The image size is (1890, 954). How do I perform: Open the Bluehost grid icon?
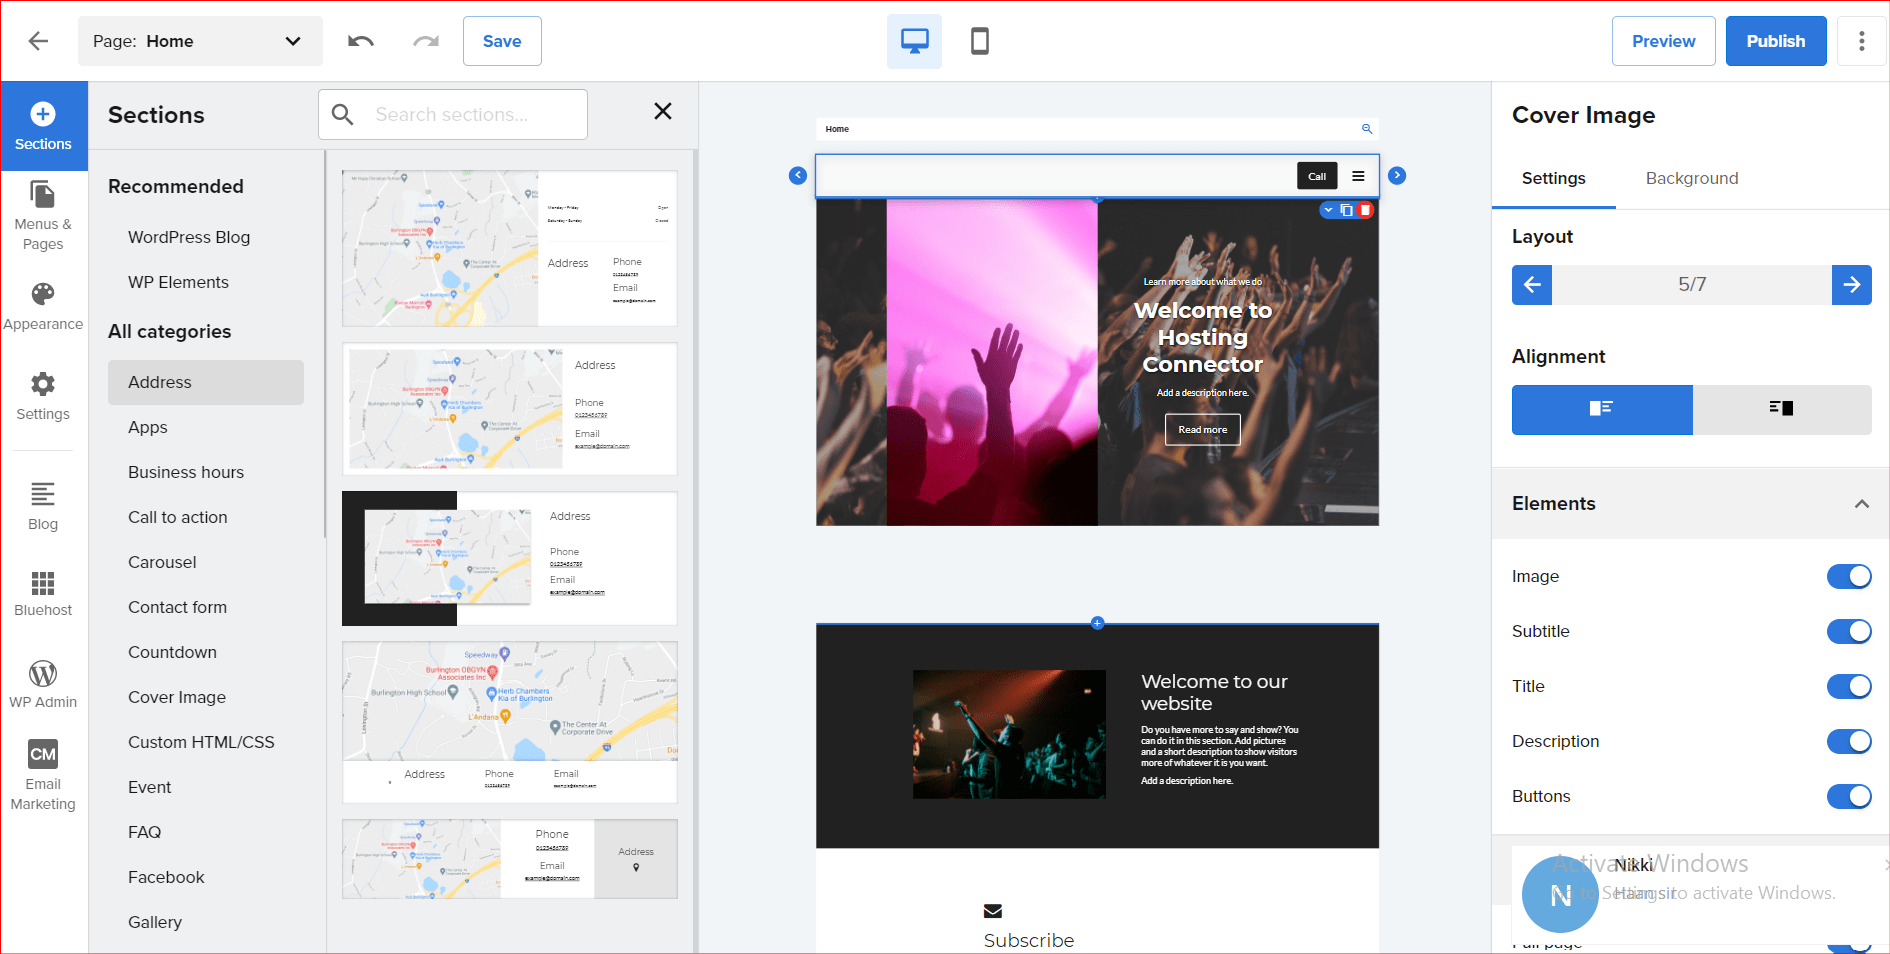click(43, 593)
